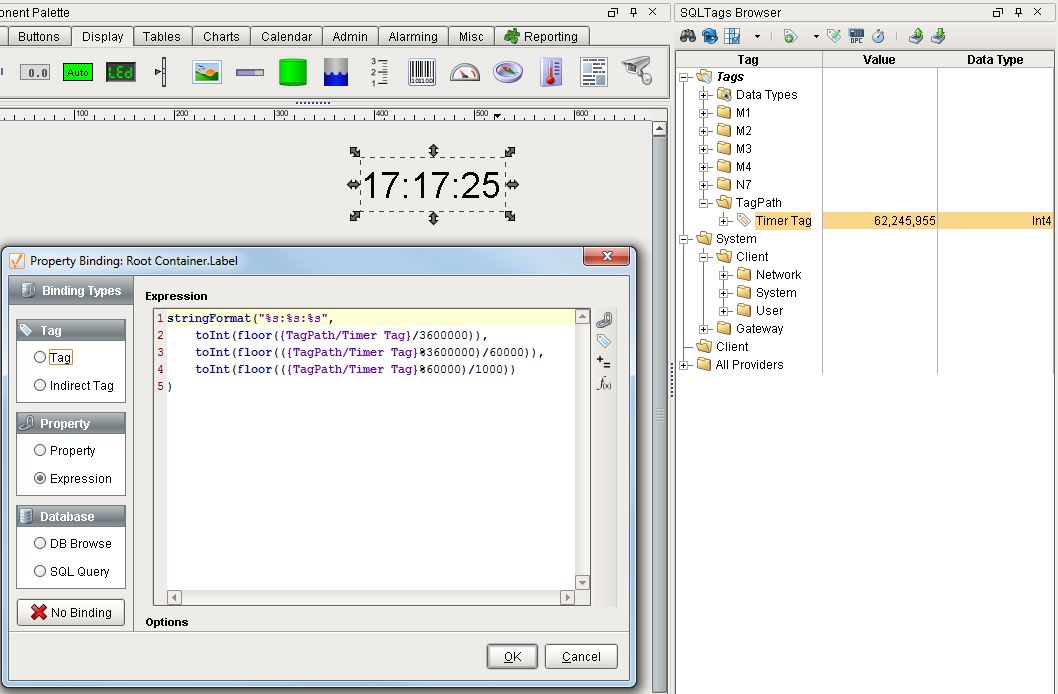Select the Property binding radio button

pyautogui.click(x=41, y=450)
